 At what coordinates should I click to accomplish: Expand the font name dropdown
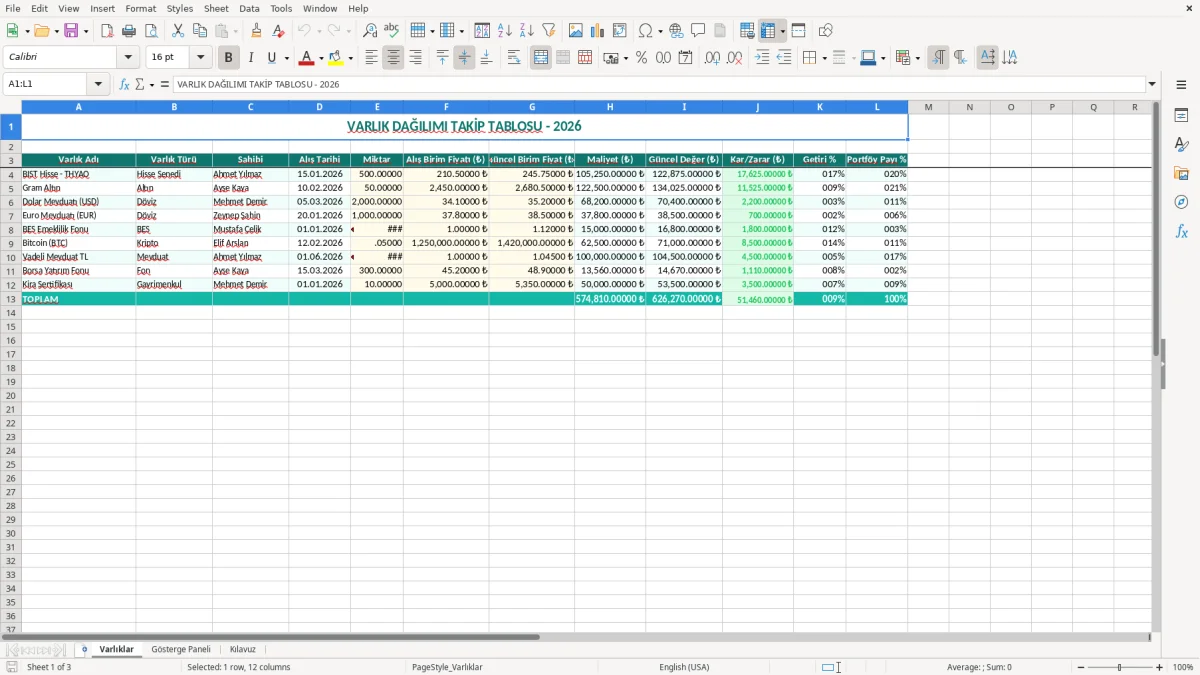point(128,58)
